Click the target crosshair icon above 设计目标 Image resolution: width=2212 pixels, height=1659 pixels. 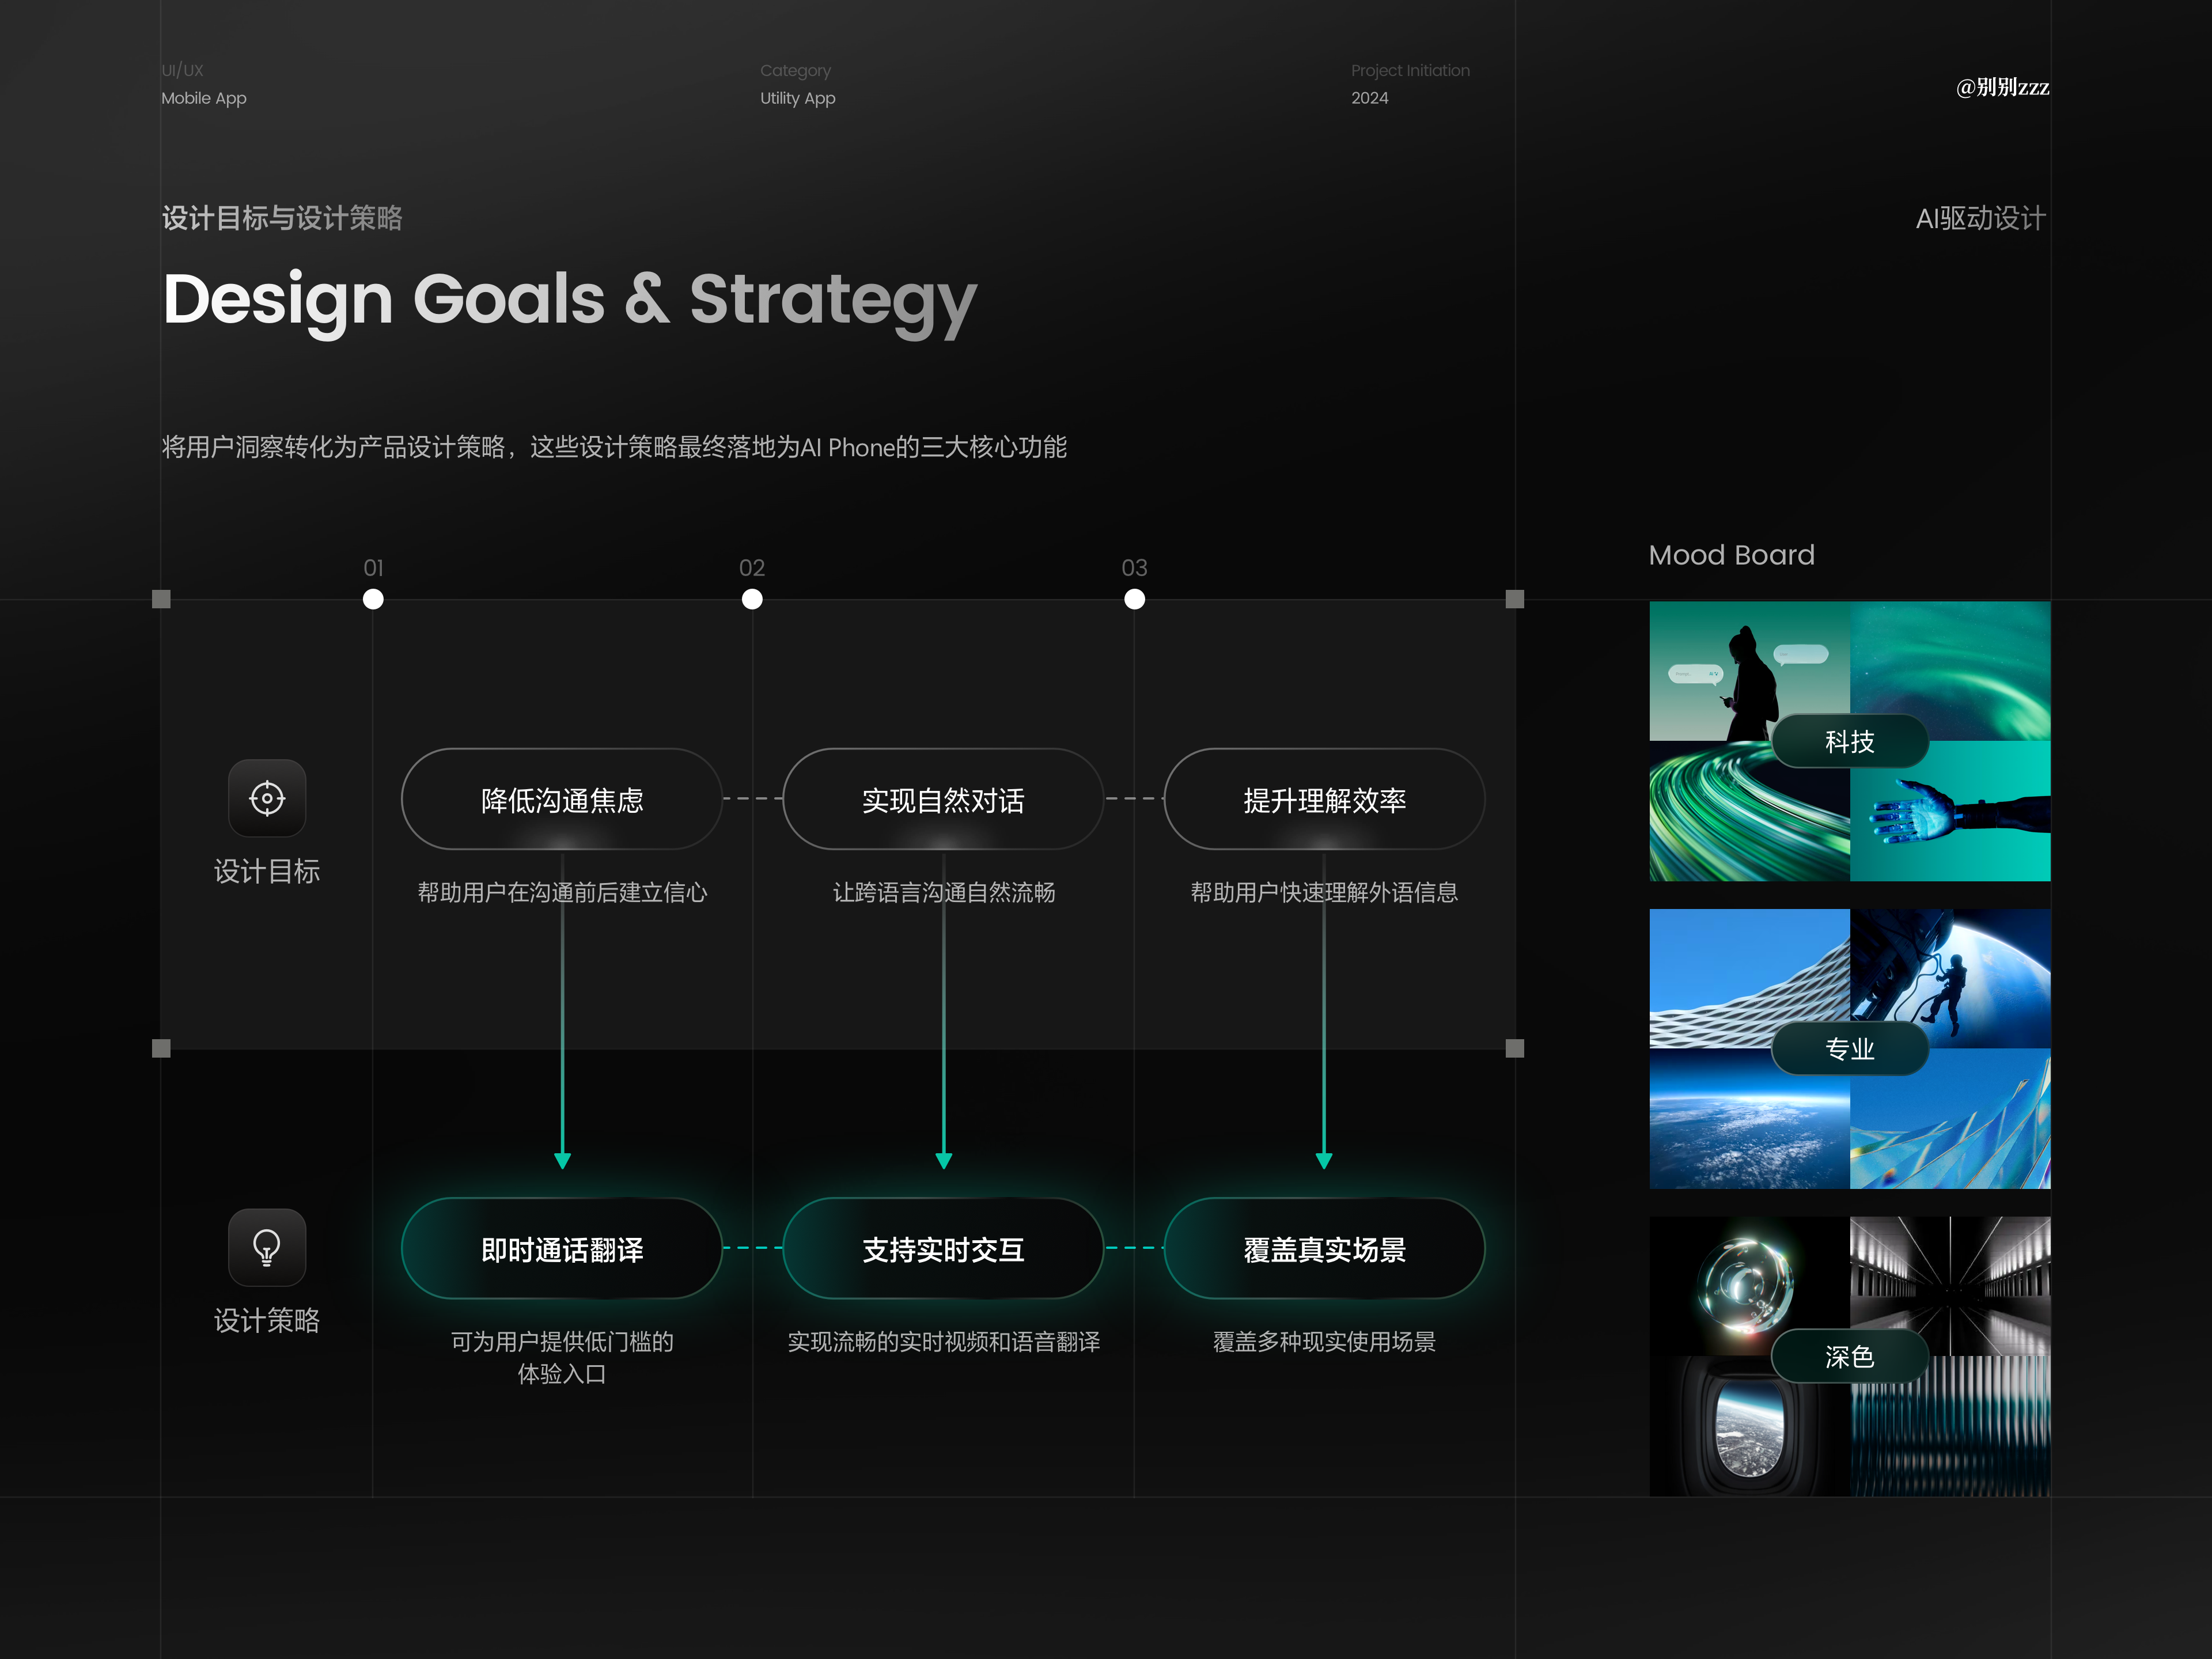tap(267, 798)
